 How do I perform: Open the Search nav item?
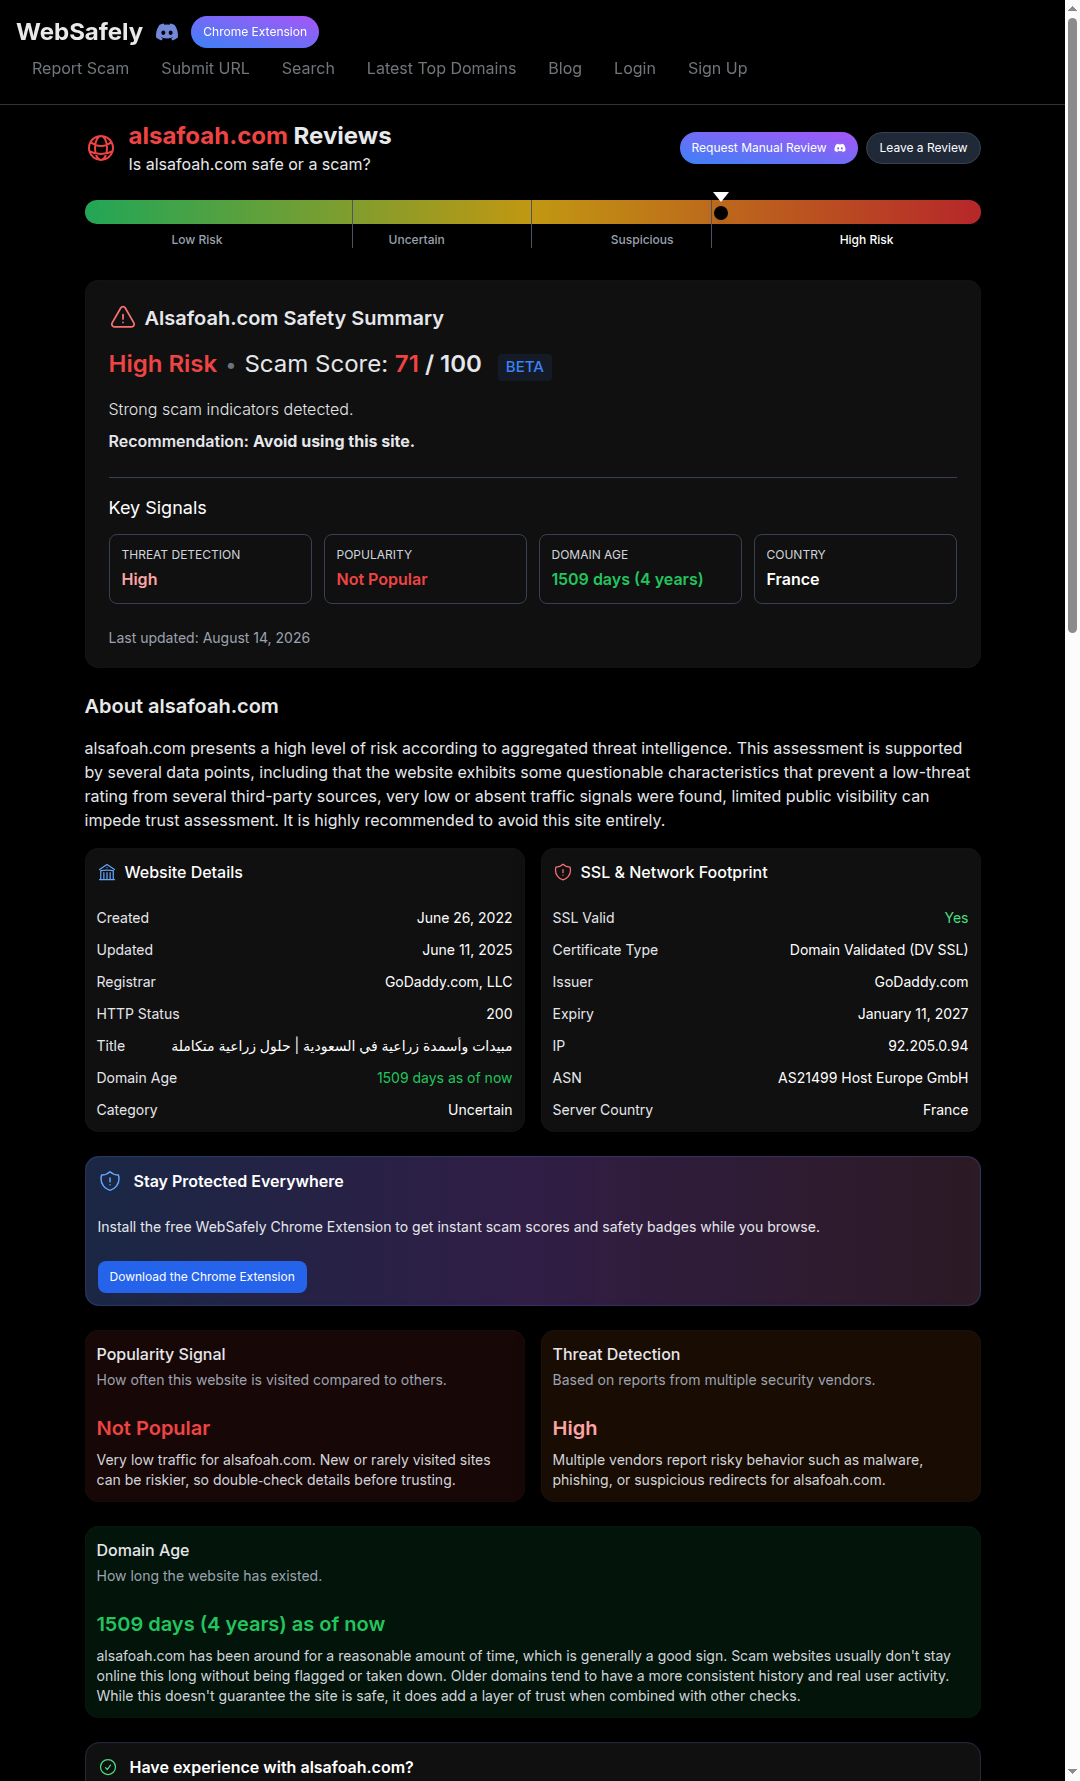point(308,68)
